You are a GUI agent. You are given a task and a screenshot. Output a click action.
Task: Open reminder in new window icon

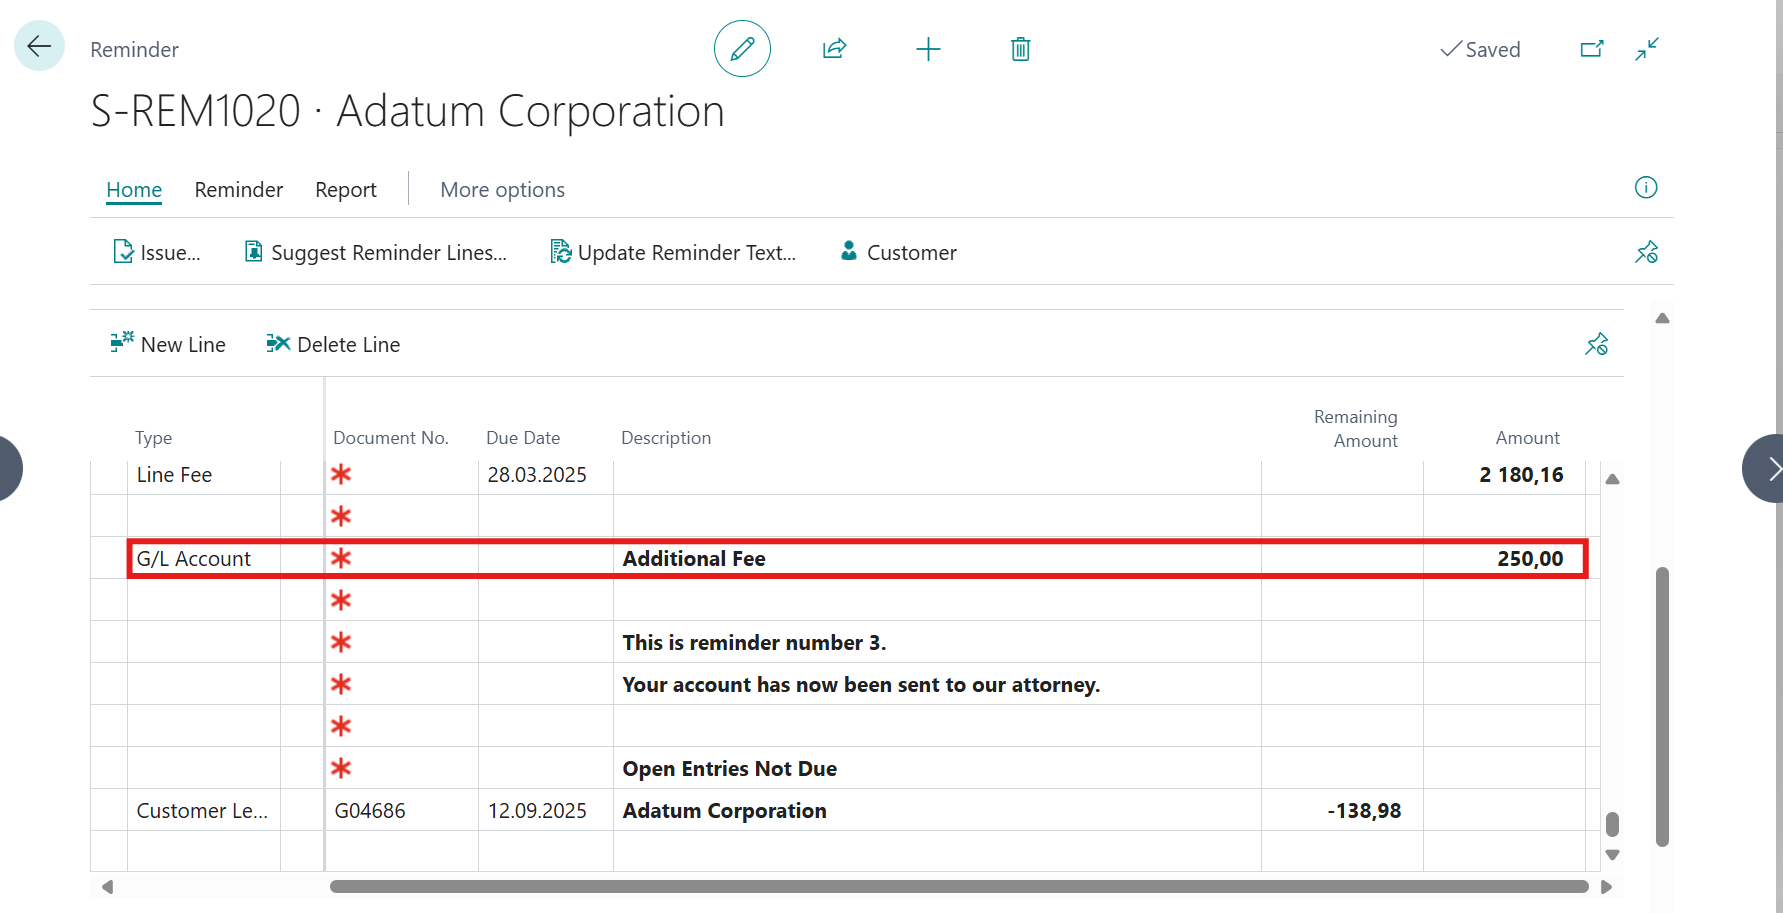[1591, 49]
